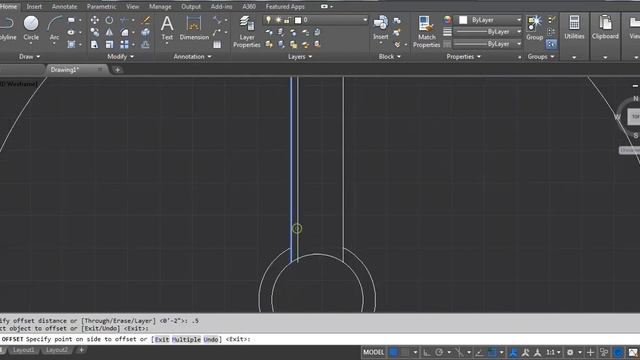Choose the Undo option in command line

[x=211, y=339]
